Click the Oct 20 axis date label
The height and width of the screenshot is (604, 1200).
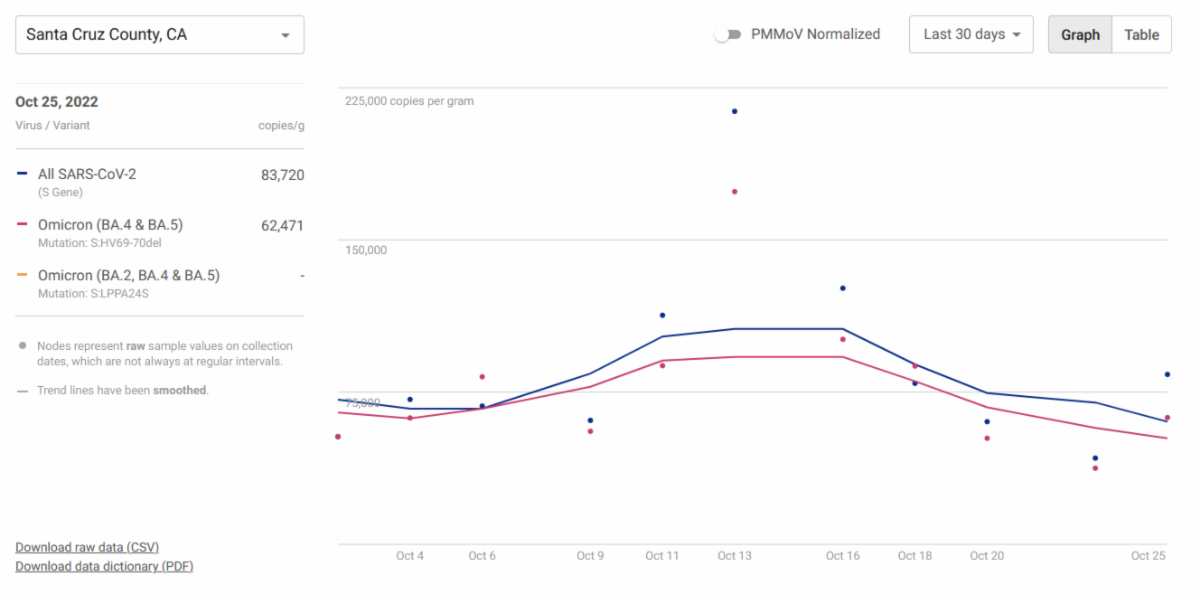[987, 556]
